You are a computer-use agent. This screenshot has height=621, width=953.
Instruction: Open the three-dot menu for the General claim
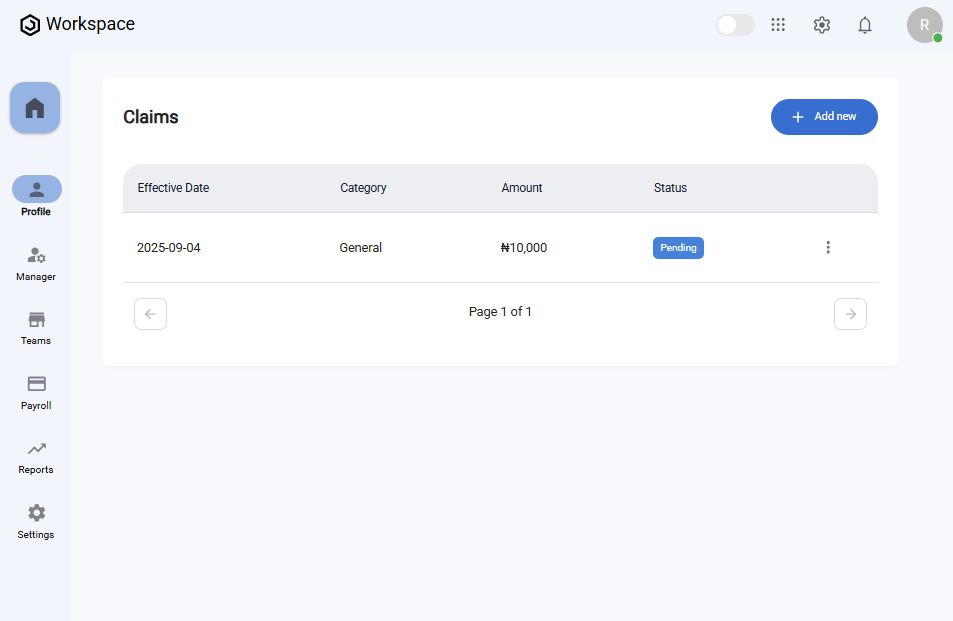tap(828, 247)
